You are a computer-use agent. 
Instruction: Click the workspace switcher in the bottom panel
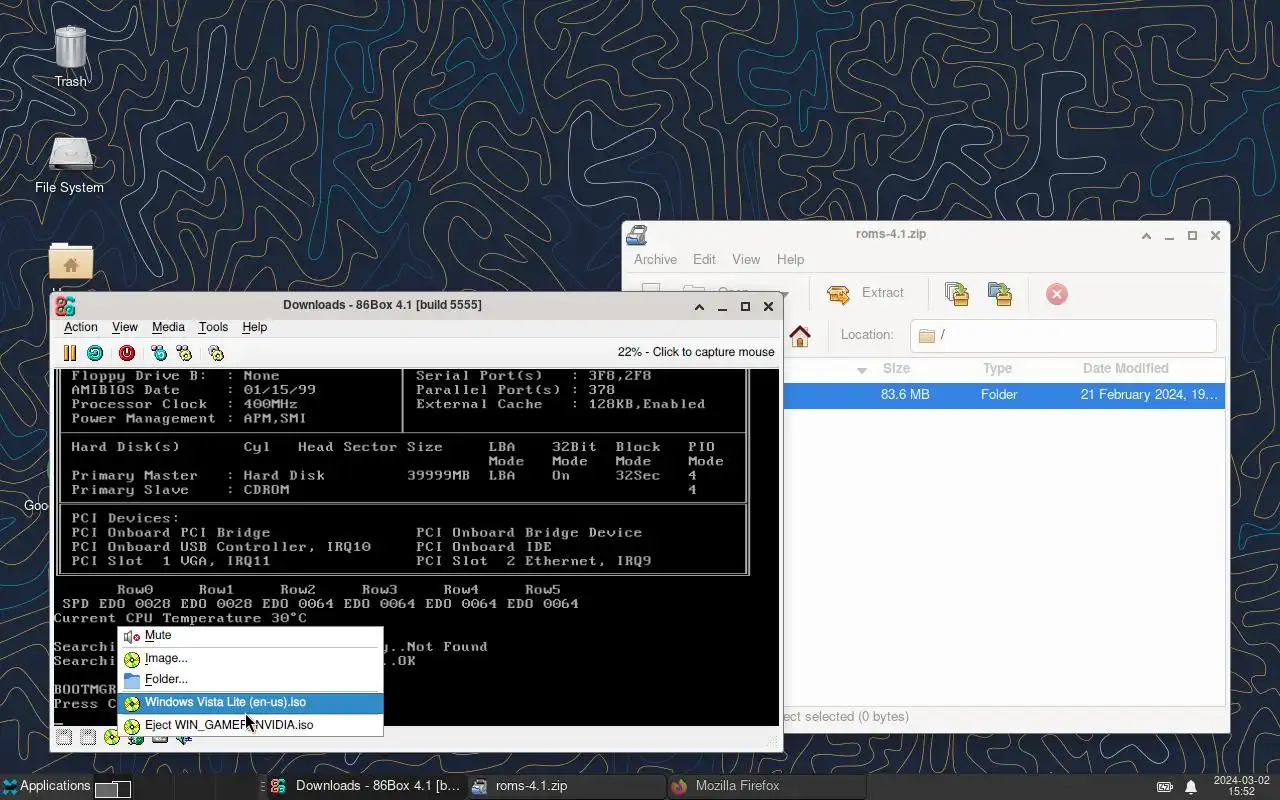point(113,789)
